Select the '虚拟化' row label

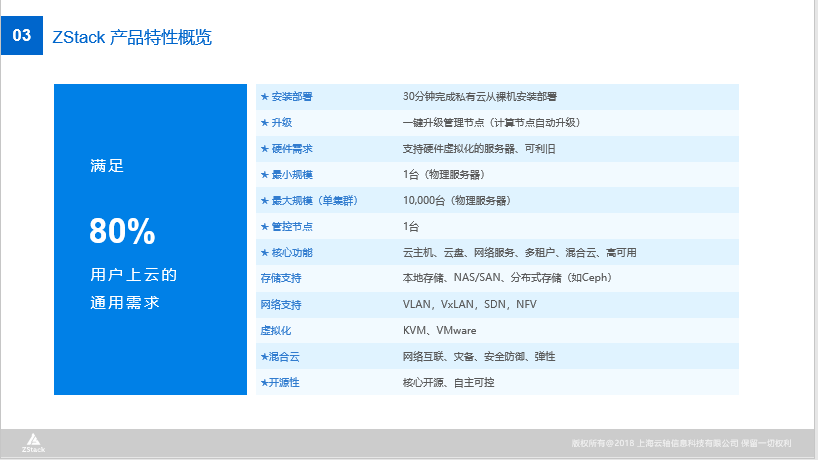point(276,331)
